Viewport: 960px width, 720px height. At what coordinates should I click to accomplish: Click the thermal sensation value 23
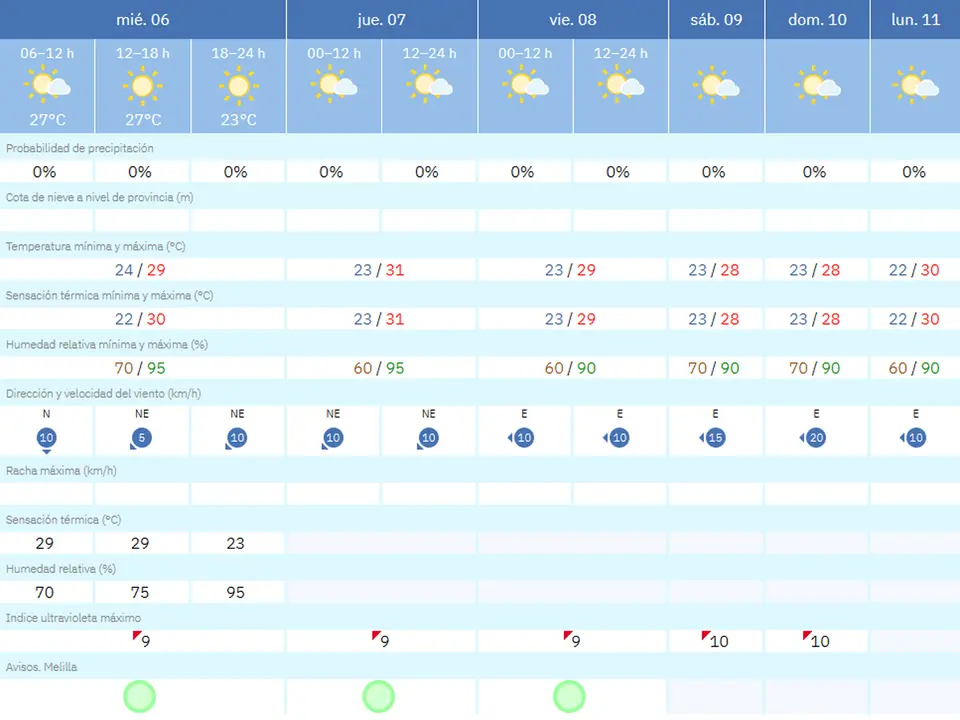click(x=235, y=543)
